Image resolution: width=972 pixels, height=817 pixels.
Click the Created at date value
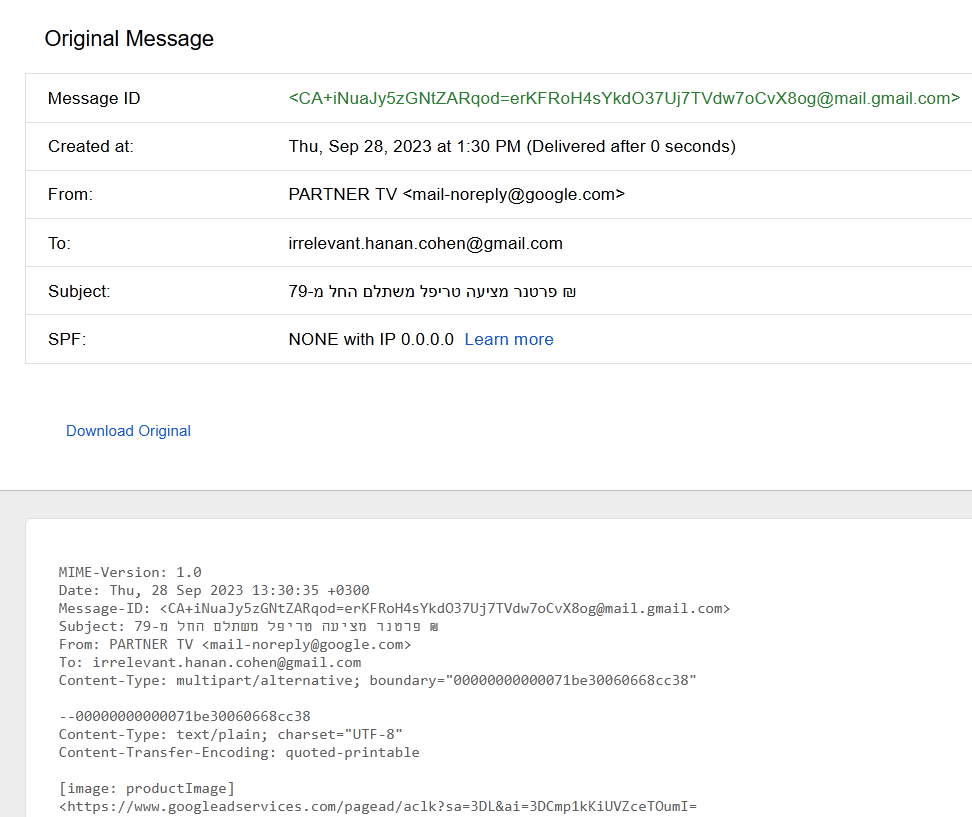[512, 146]
